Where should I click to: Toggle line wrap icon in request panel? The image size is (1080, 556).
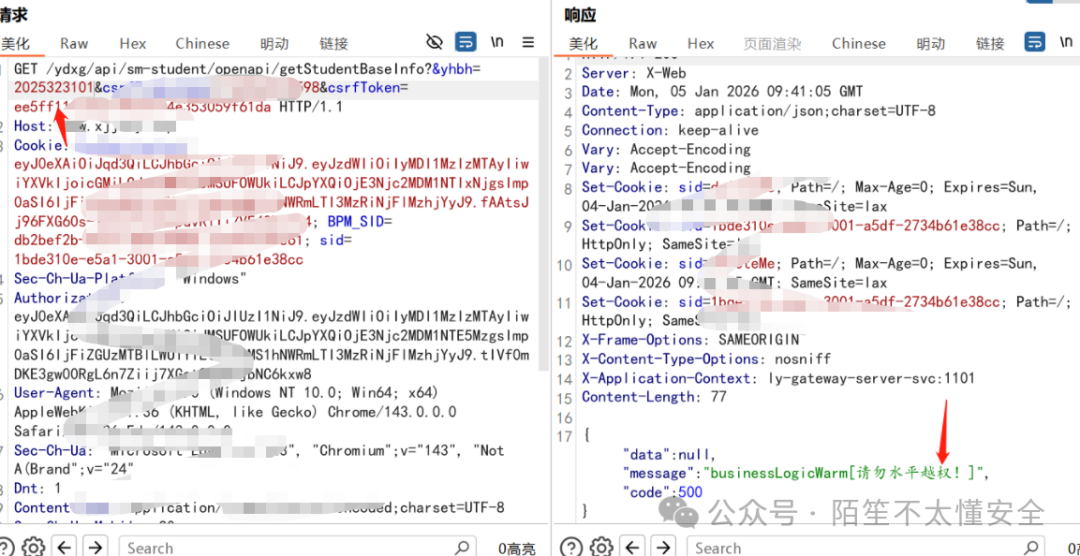pos(466,42)
